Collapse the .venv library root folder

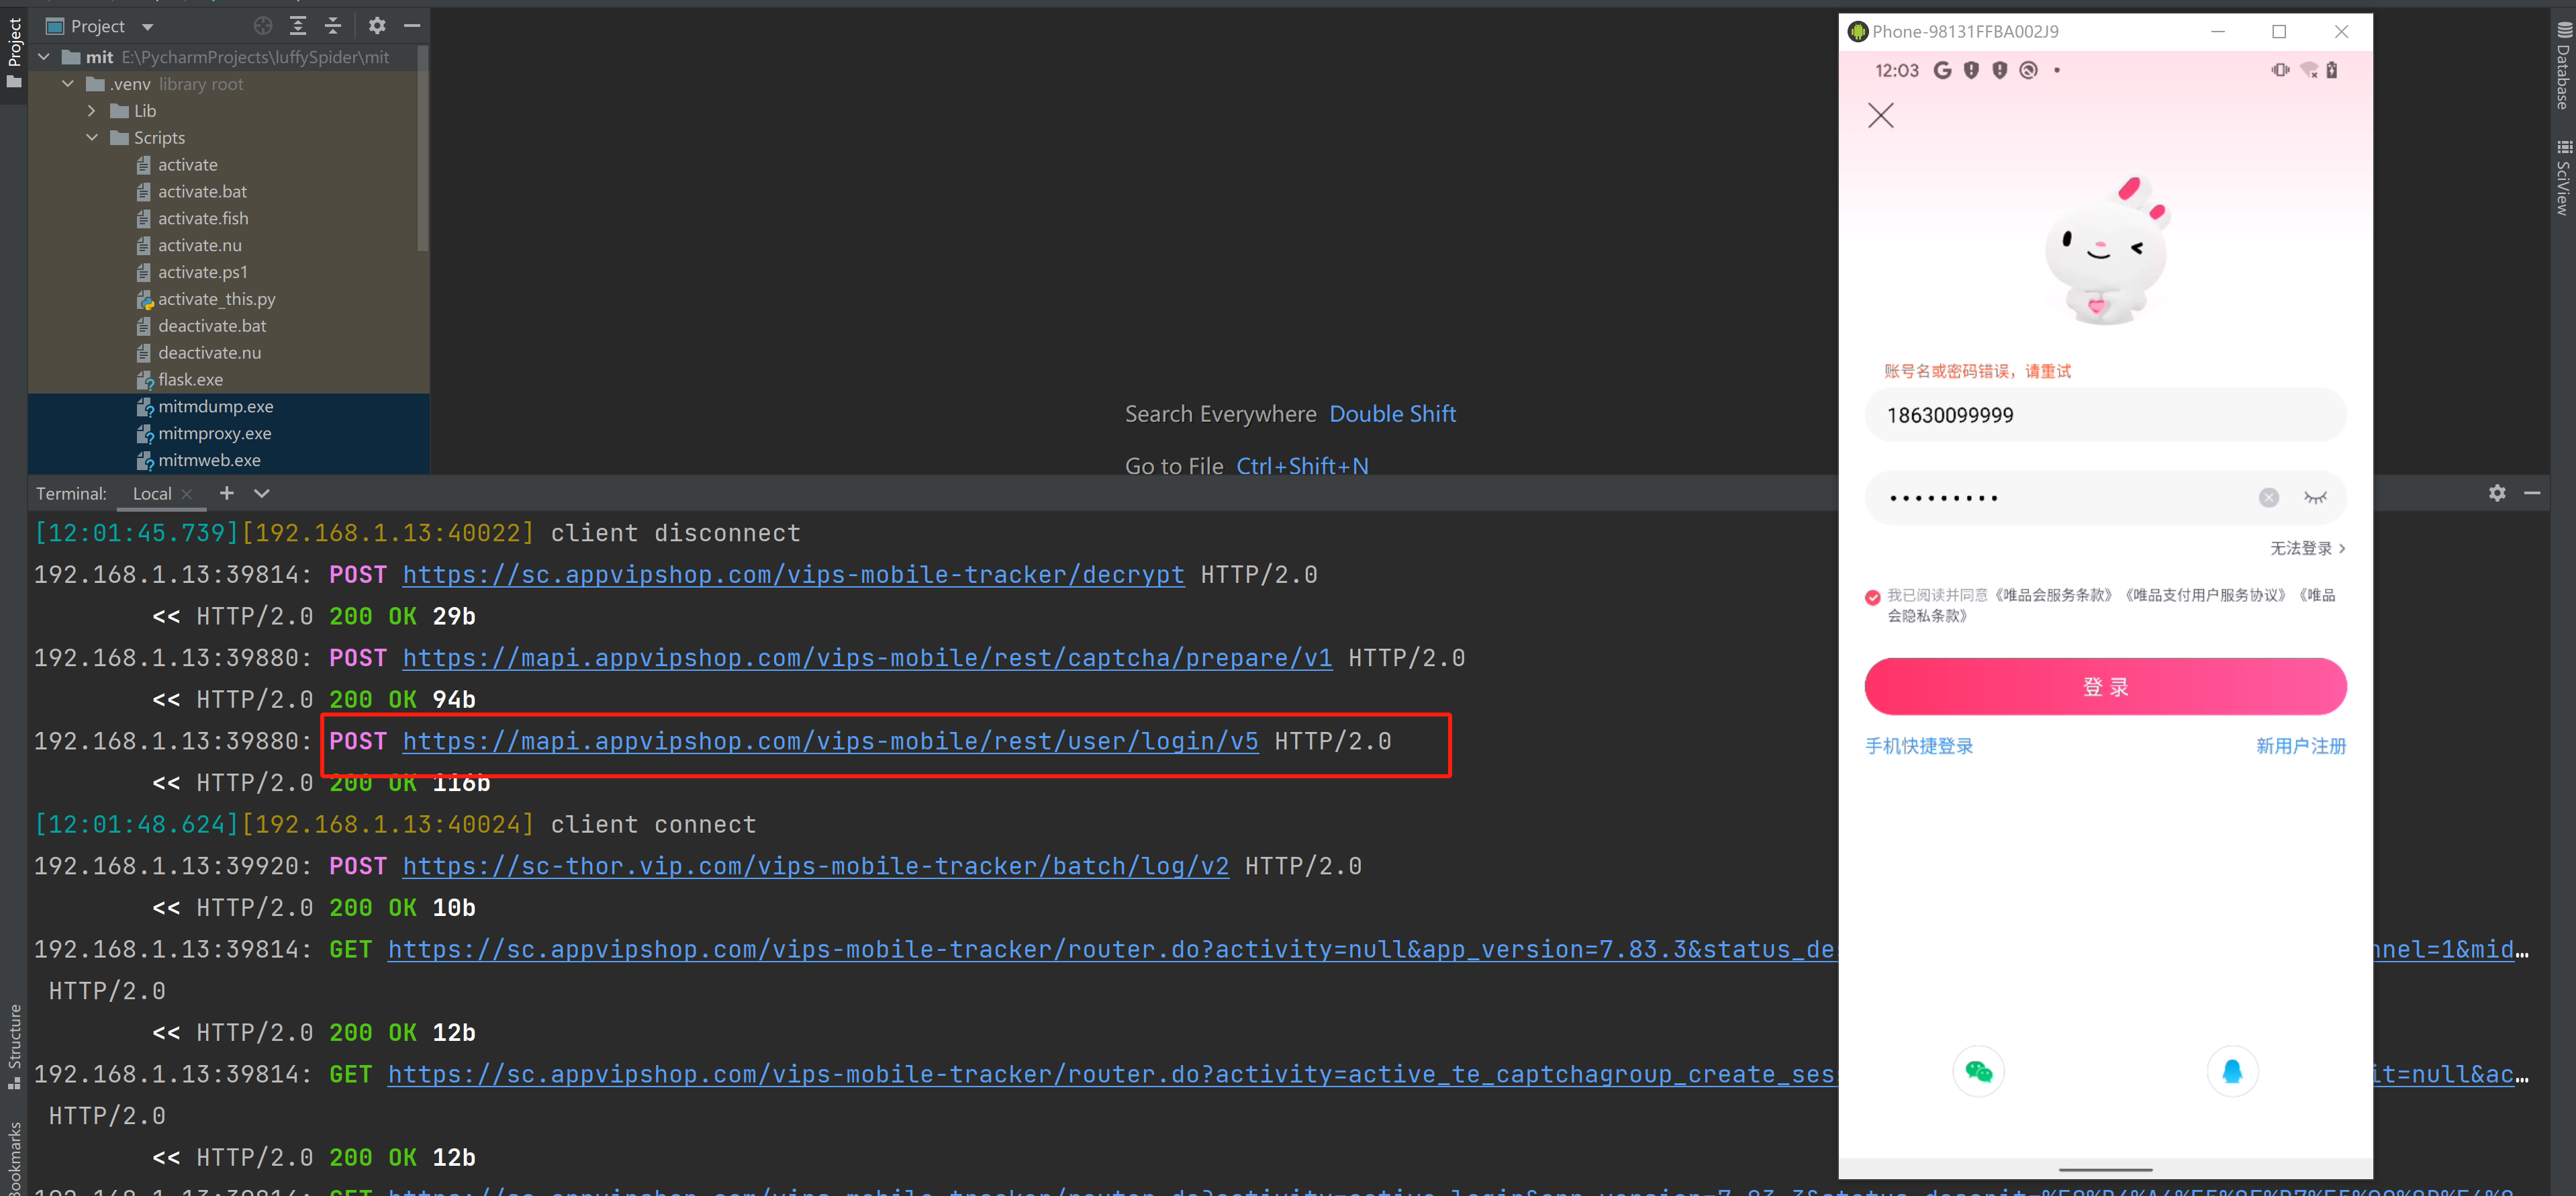68,84
